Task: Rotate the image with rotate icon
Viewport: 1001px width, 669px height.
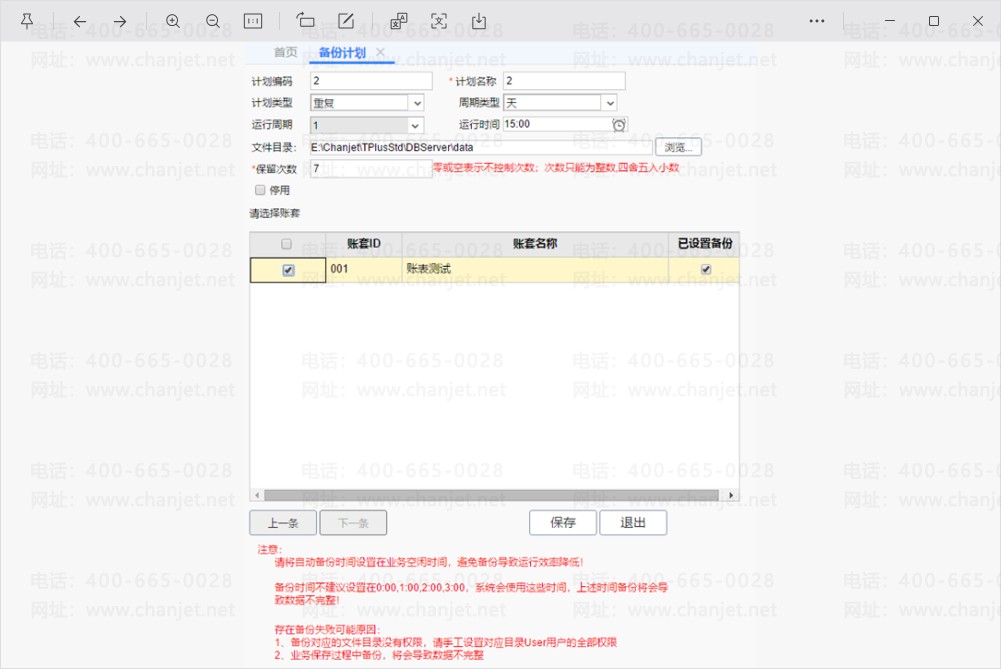Action: click(x=306, y=21)
